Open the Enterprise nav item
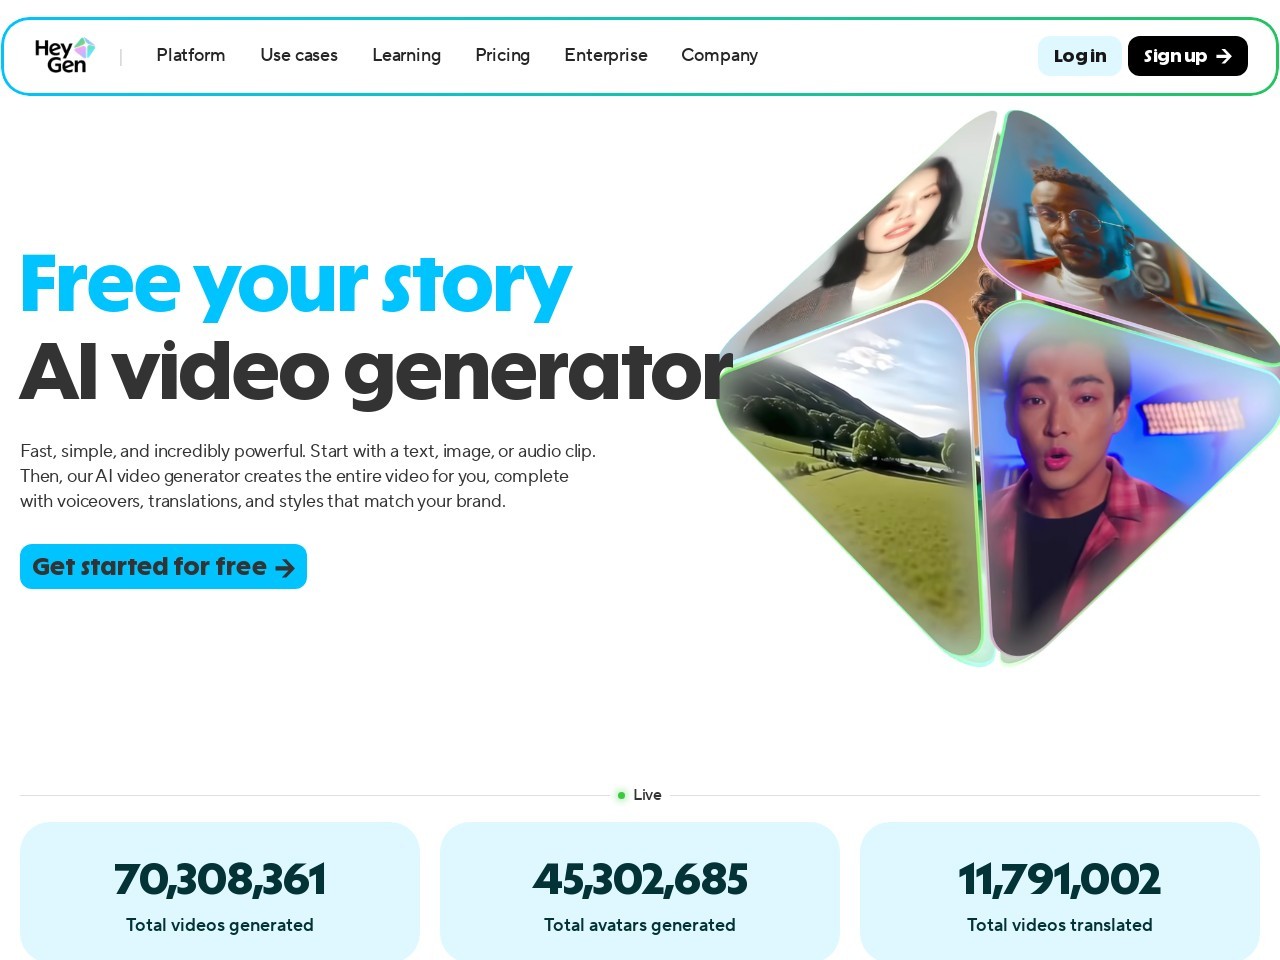 click(x=606, y=55)
